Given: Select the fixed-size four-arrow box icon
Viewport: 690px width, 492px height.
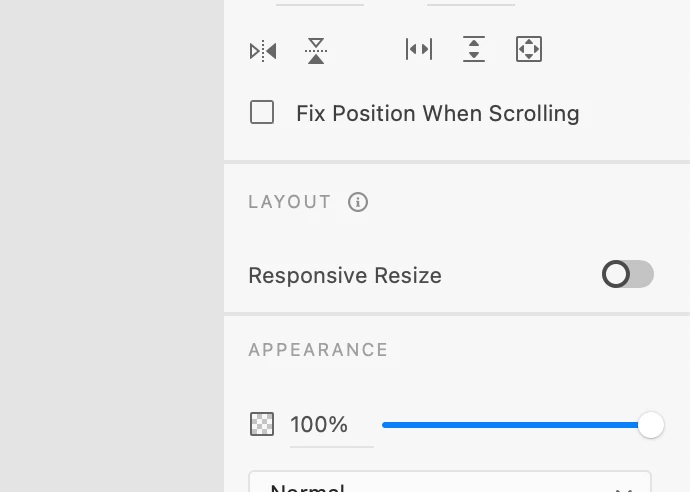Looking at the screenshot, I should point(529,49).
